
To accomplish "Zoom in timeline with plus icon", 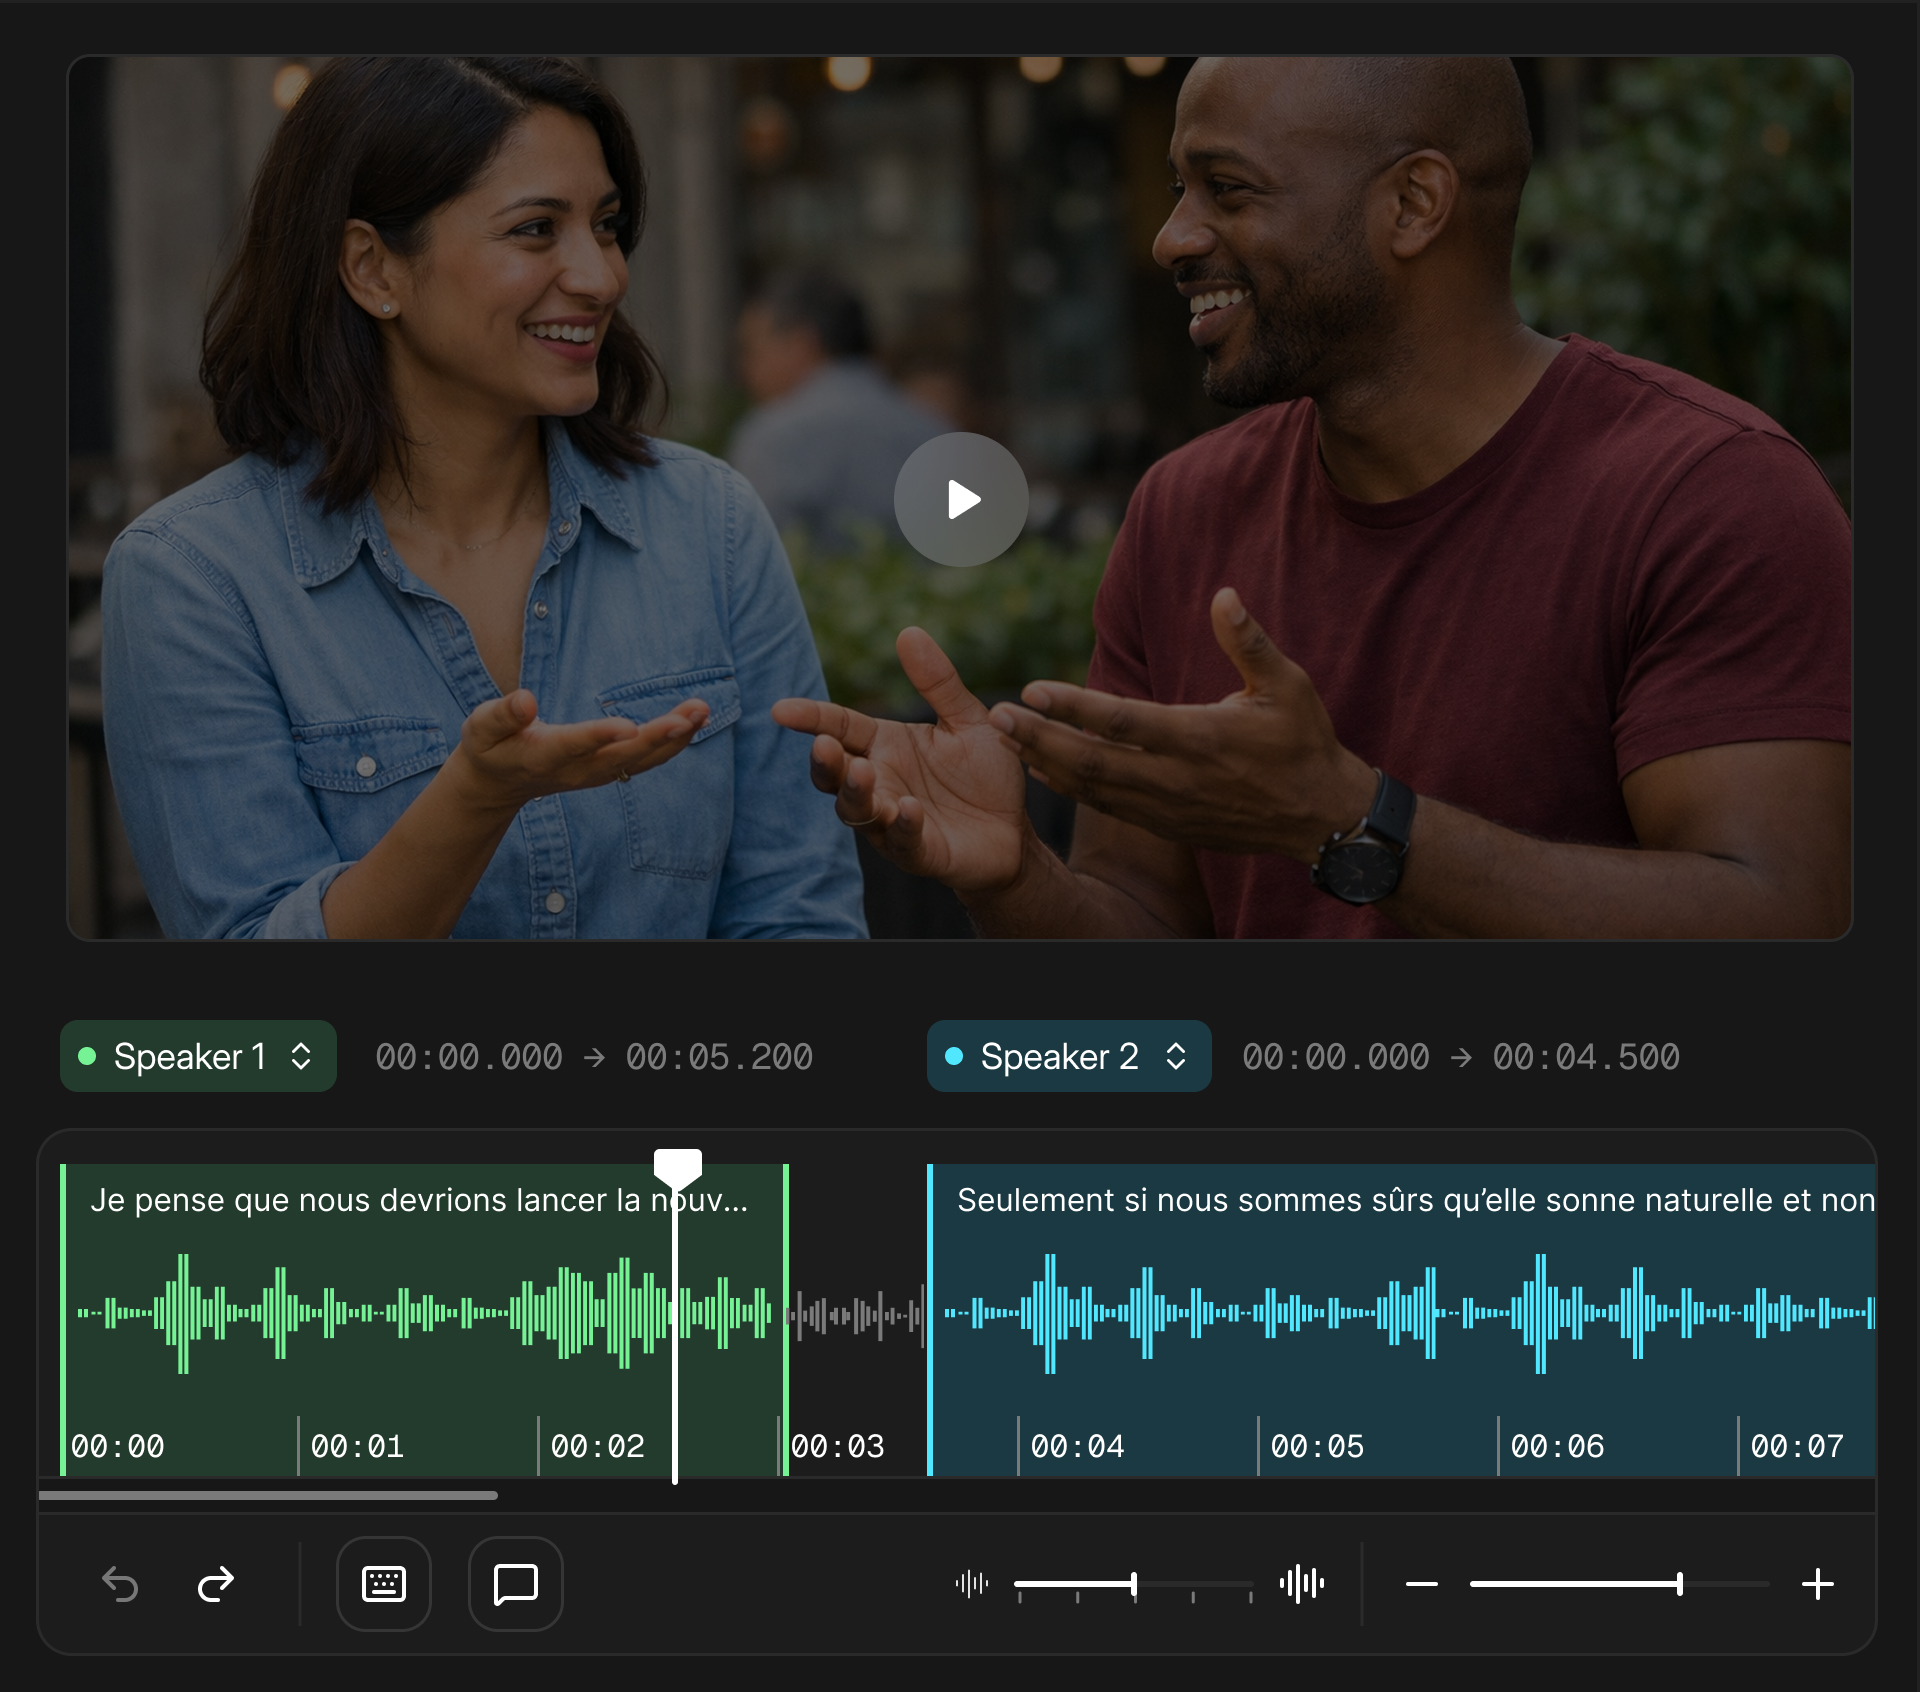I will 1817,1584.
